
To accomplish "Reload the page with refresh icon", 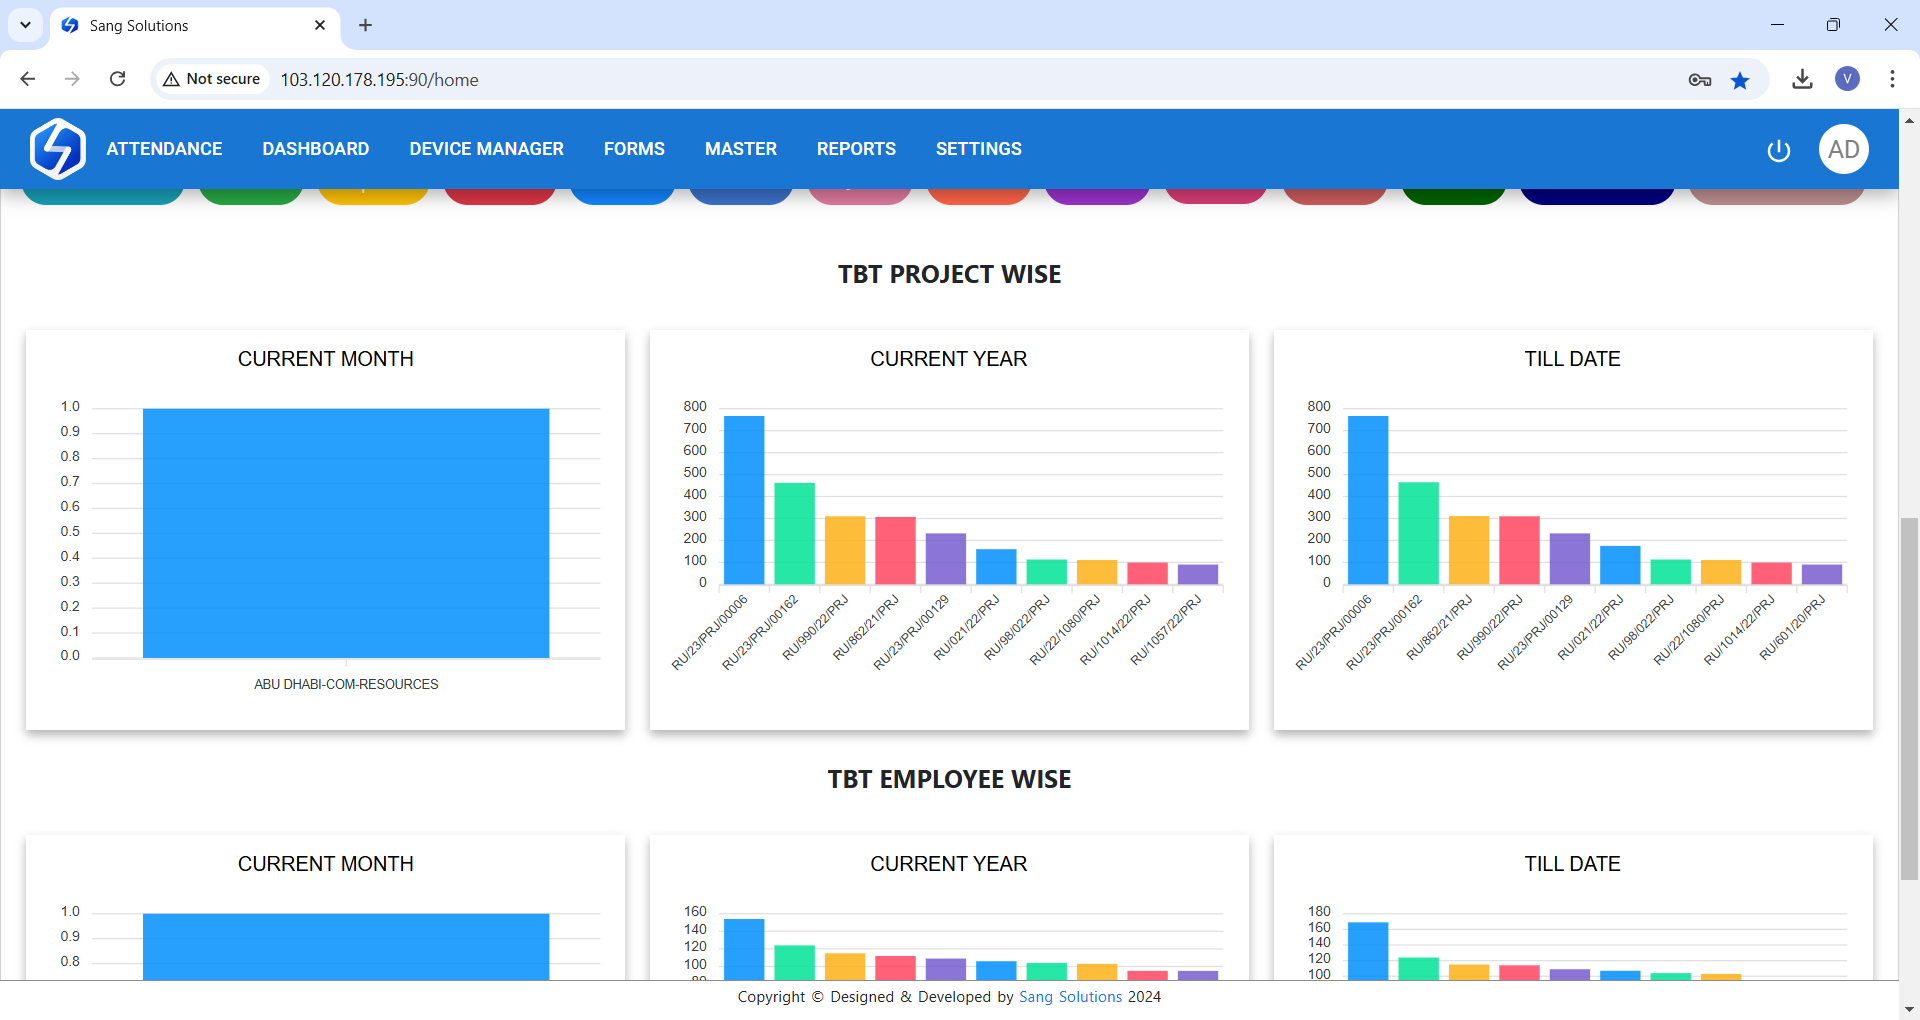I will pyautogui.click(x=117, y=79).
